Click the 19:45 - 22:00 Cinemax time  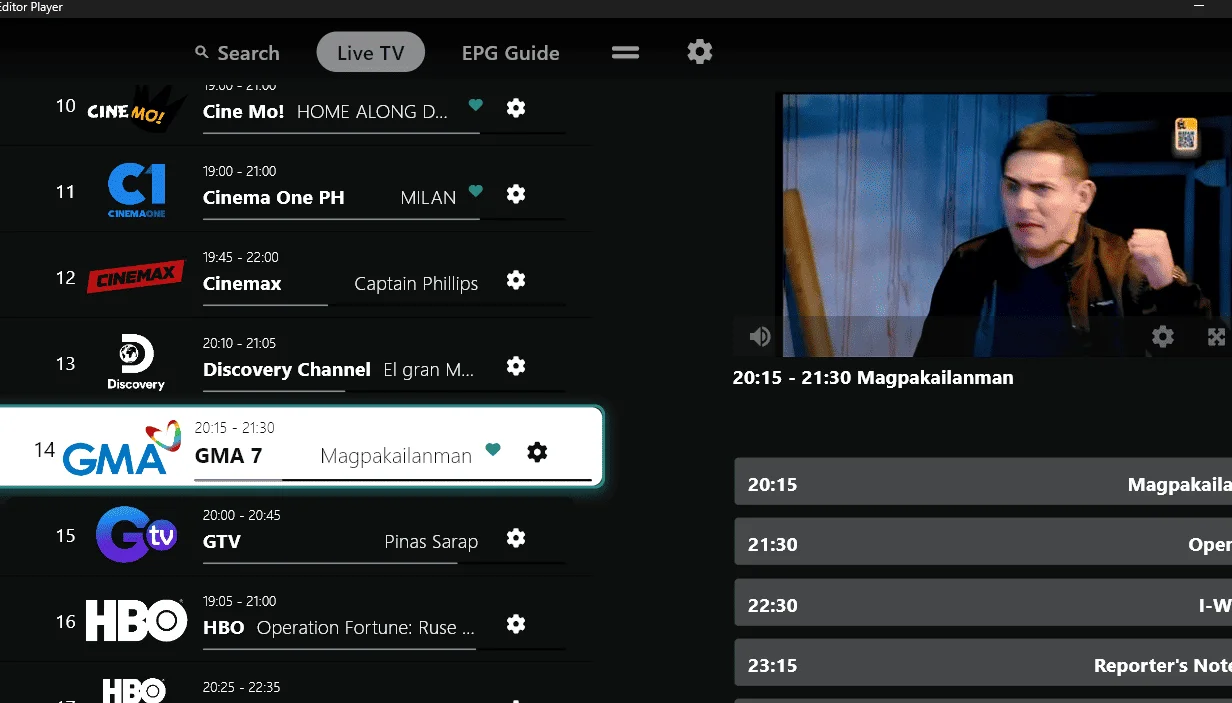(241, 257)
